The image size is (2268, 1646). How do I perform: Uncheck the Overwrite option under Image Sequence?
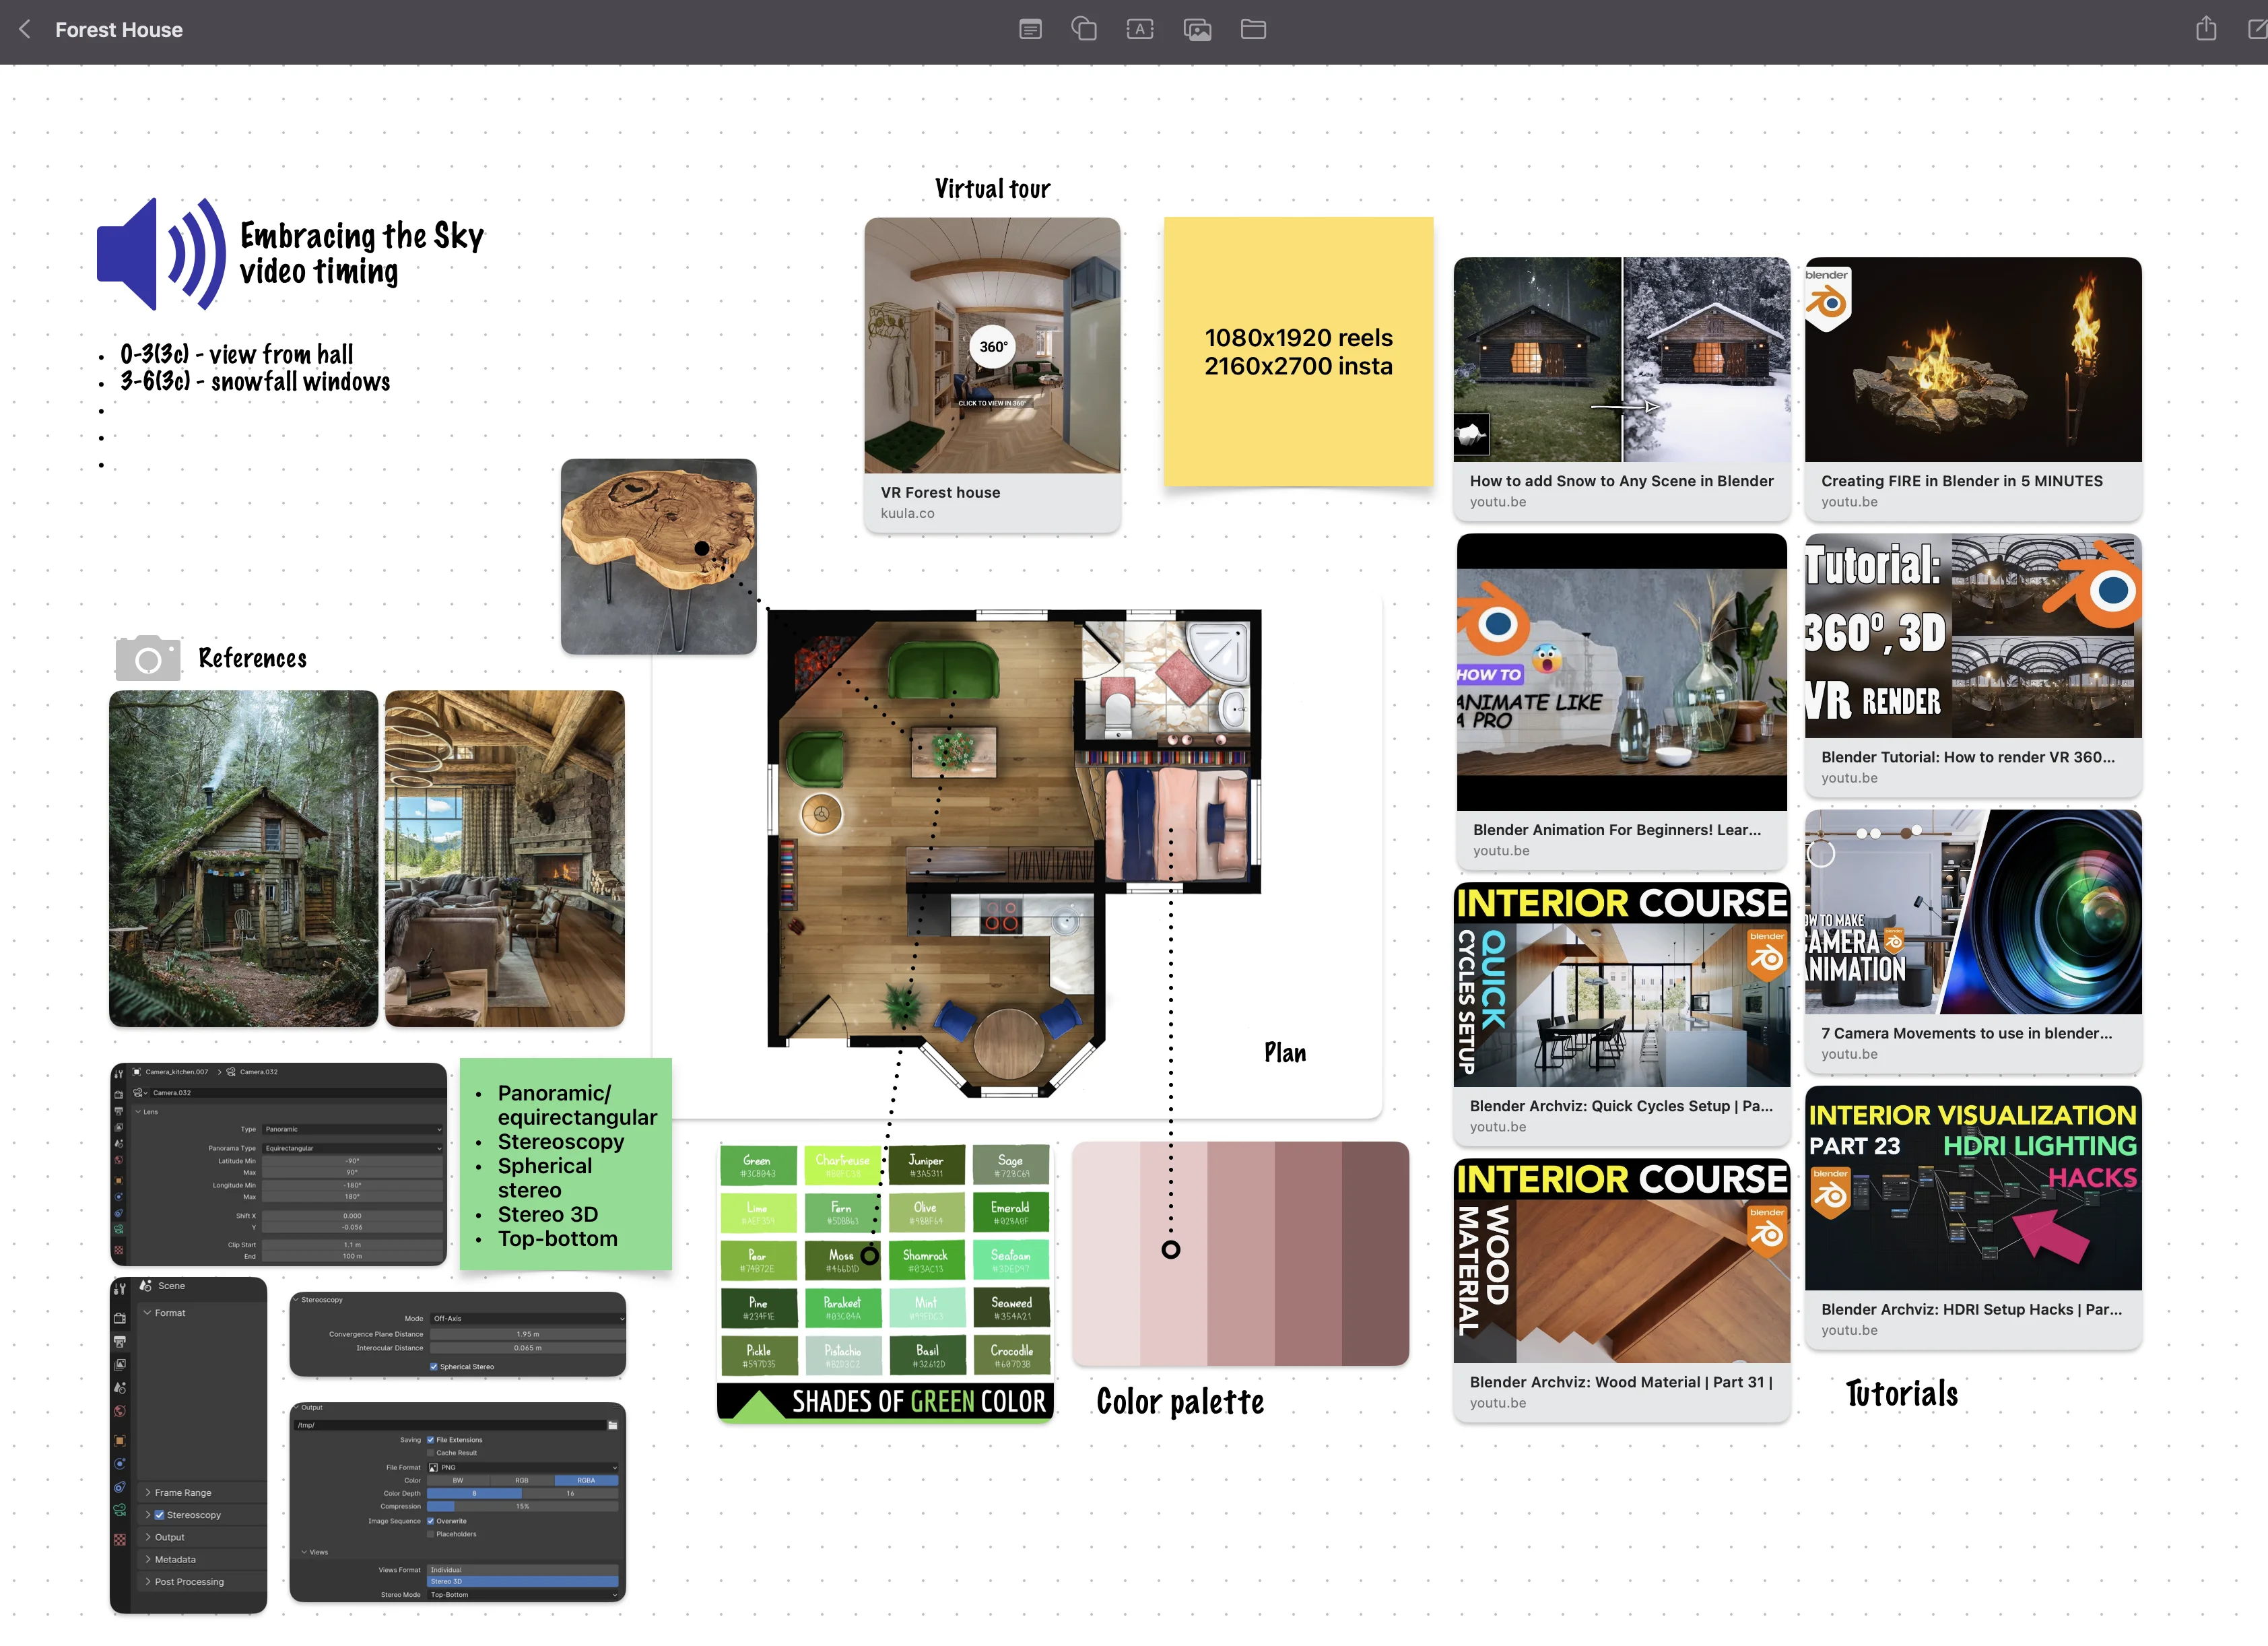431,1521
